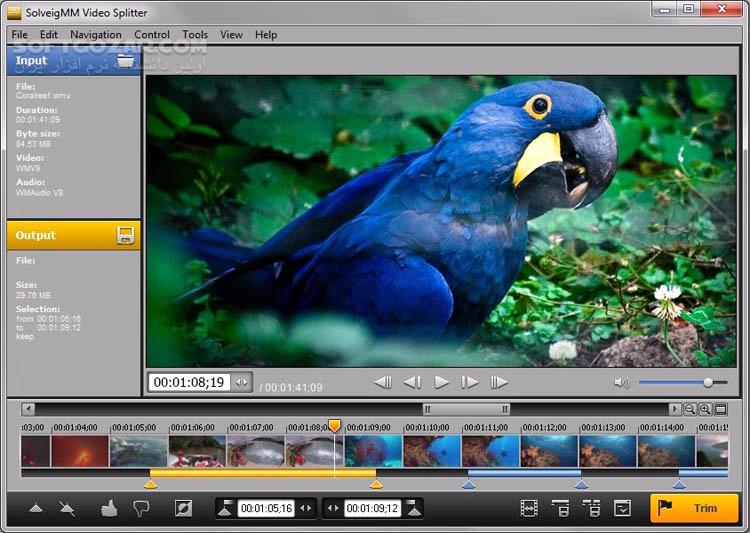Click the thumbs-up Keep fragment icon

[109, 508]
